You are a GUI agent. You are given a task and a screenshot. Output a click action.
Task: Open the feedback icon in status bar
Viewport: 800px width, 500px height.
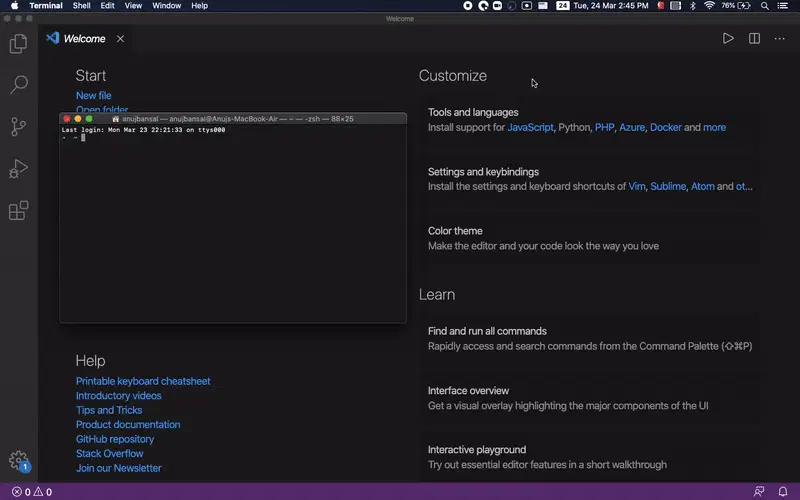759,491
